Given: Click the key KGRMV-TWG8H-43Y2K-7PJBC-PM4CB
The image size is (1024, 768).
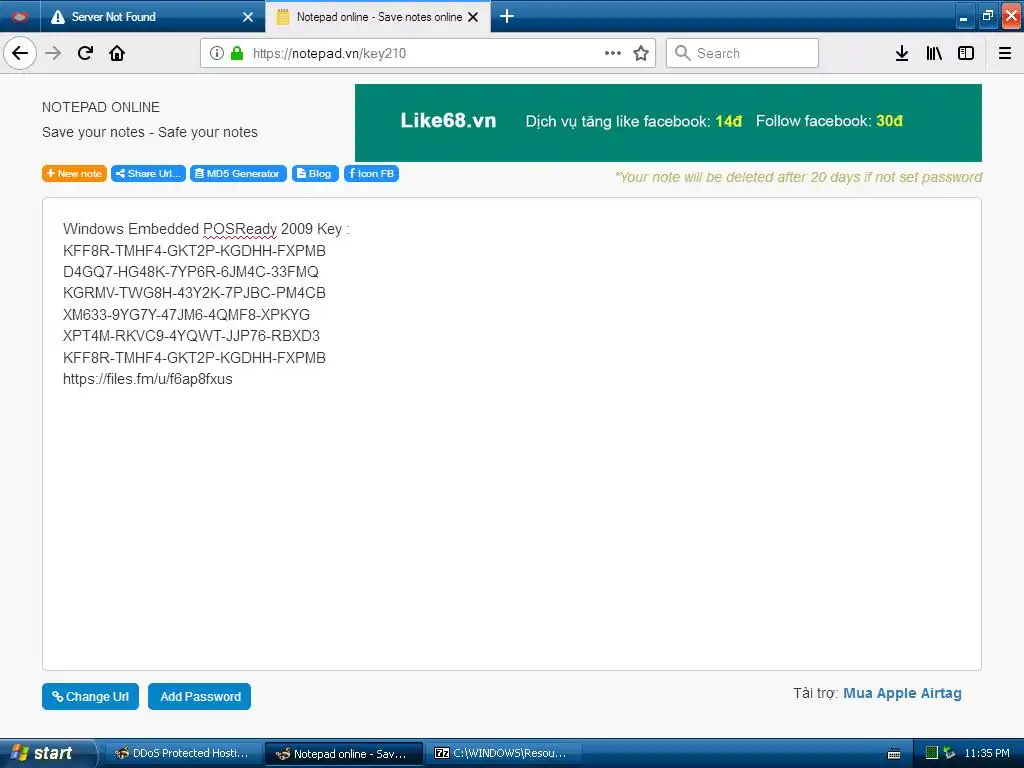Looking at the screenshot, I should 194,293.
